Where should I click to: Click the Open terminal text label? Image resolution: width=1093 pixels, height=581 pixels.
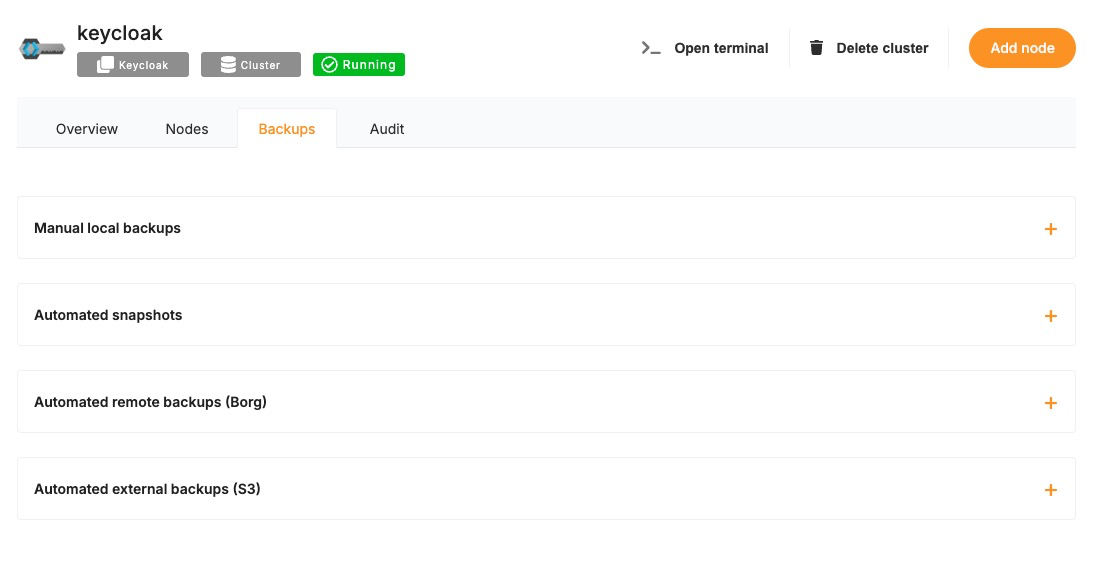(721, 48)
